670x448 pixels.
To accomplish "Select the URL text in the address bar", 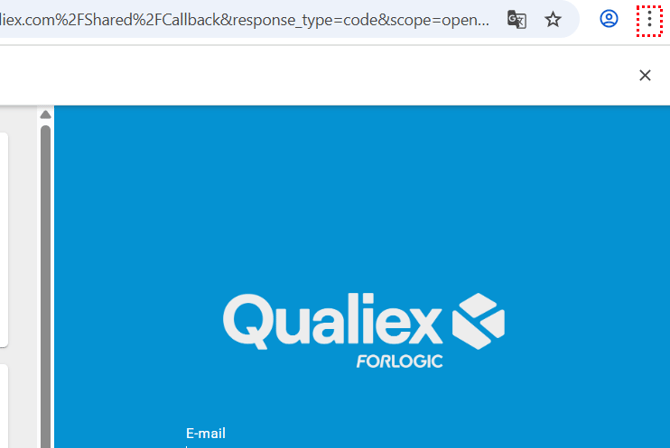I will click(x=245, y=20).
